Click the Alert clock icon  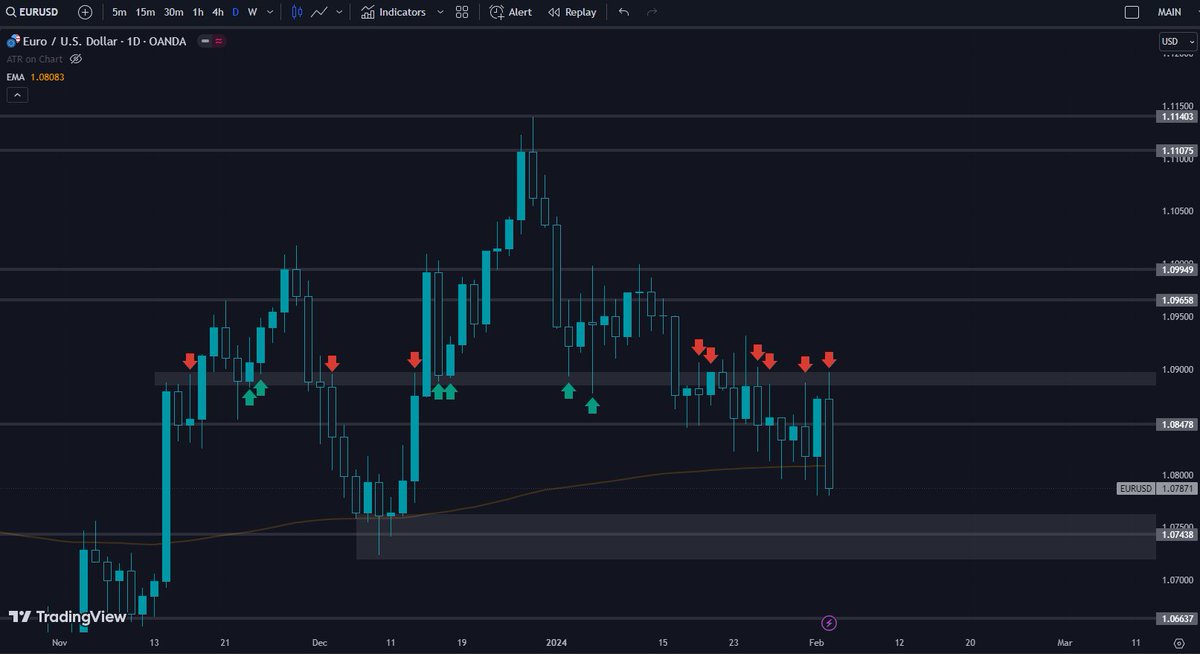pyautogui.click(x=497, y=12)
